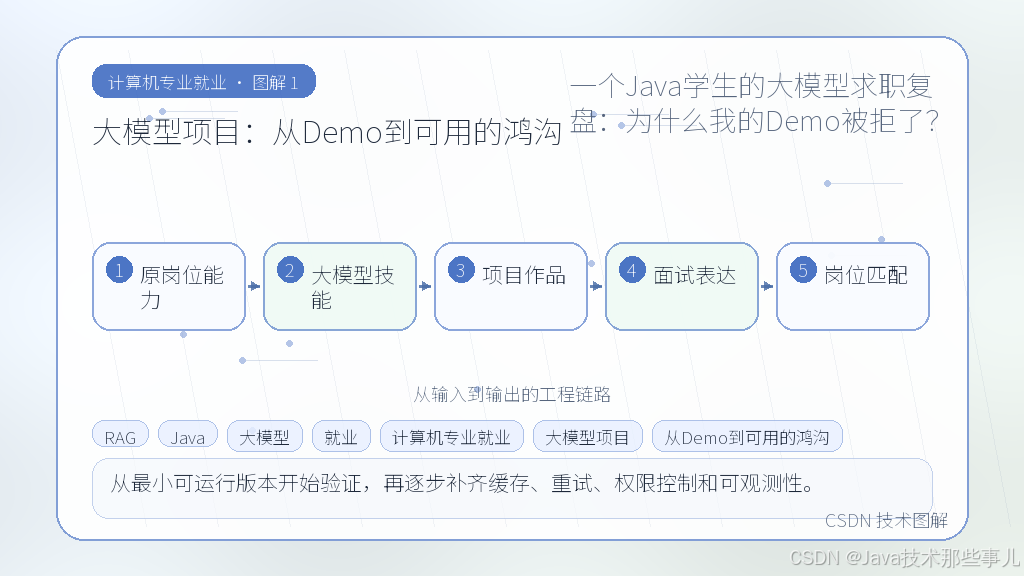1024x576 pixels.
Task: Select step card 1 '原岗位能力'
Action: pyautogui.click(x=169, y=286)
